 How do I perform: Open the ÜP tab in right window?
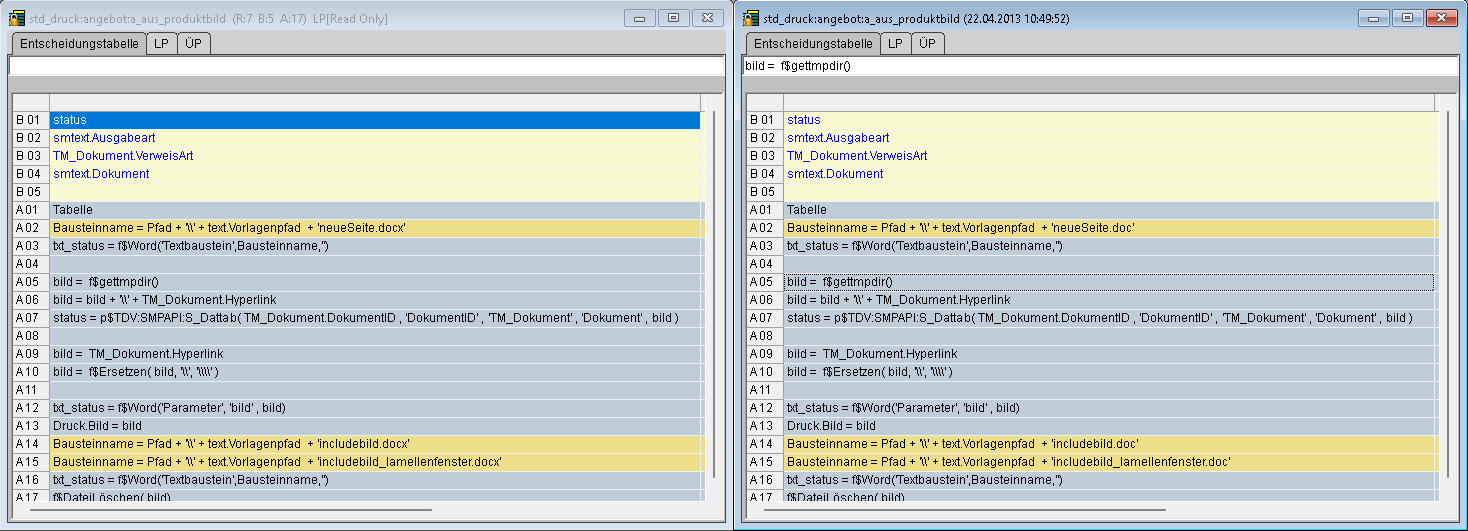(x=928, y=44)
